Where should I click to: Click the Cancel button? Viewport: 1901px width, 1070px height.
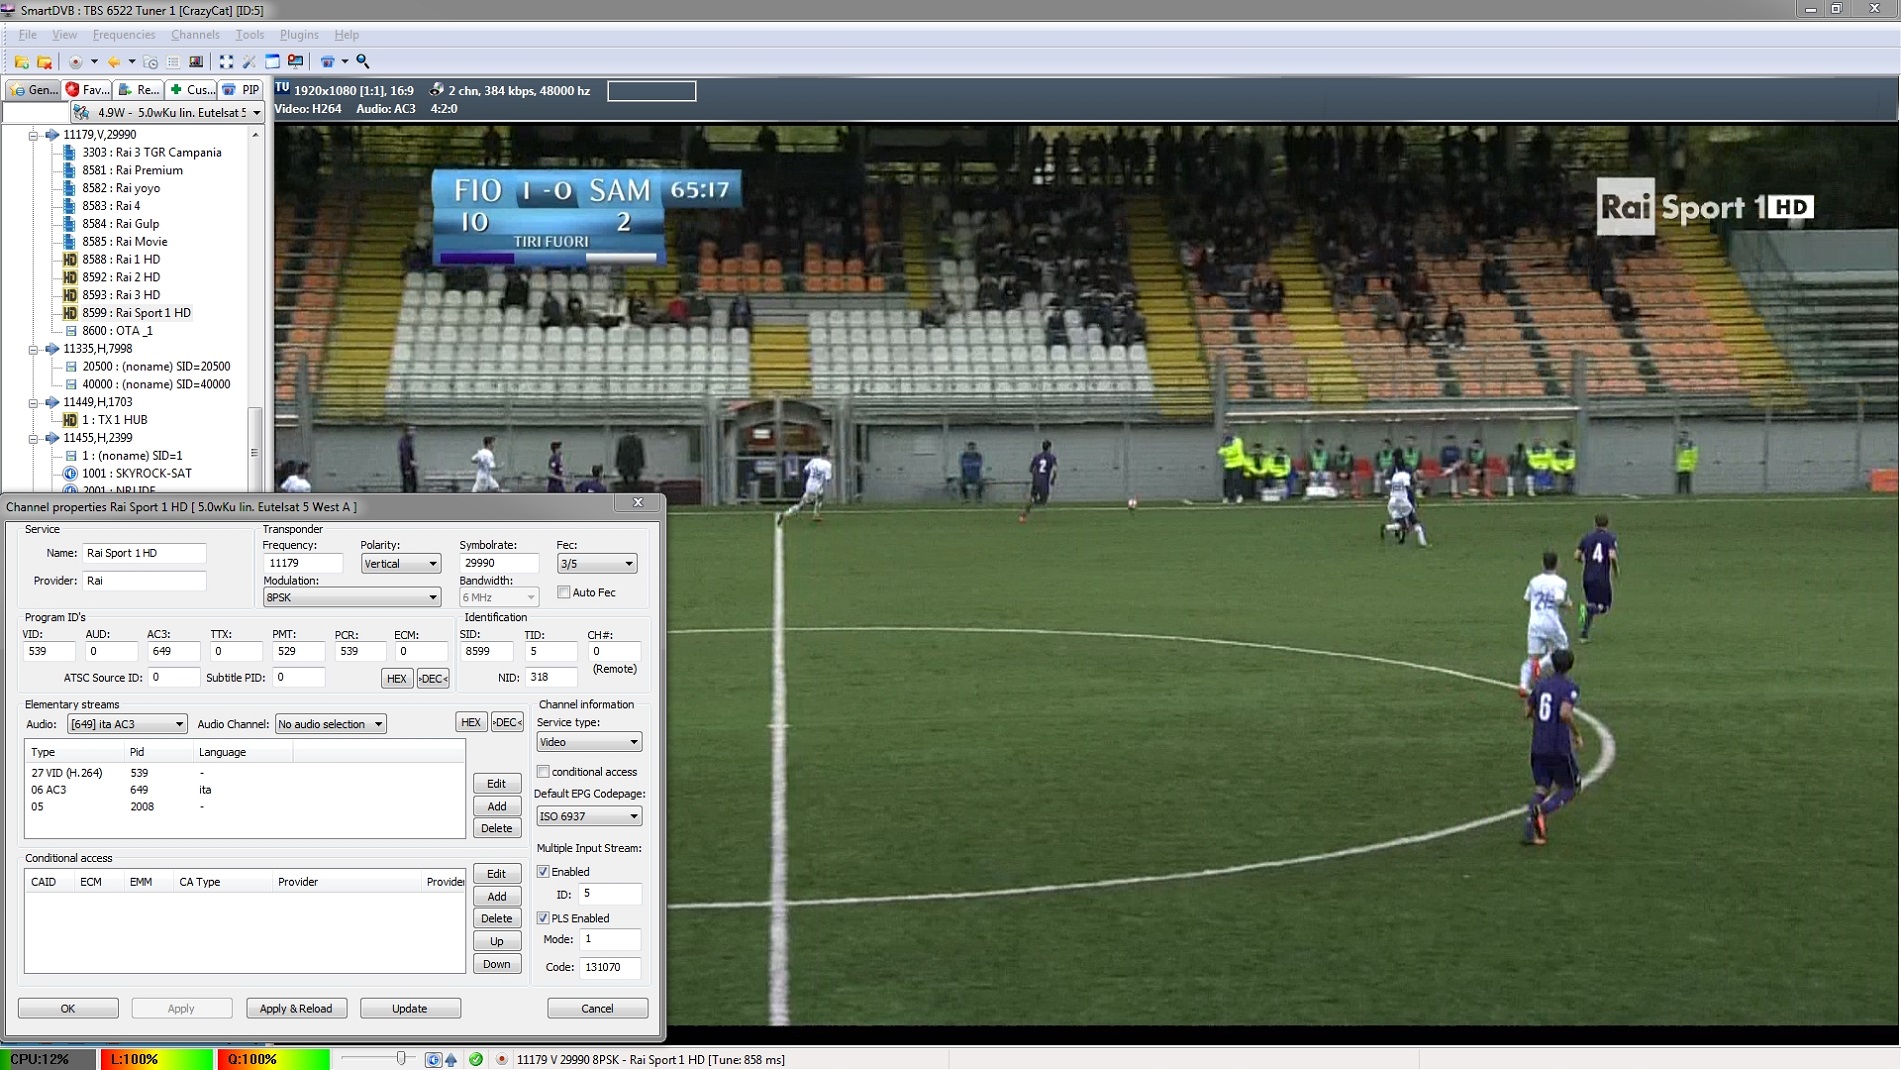click(597, 1009)
